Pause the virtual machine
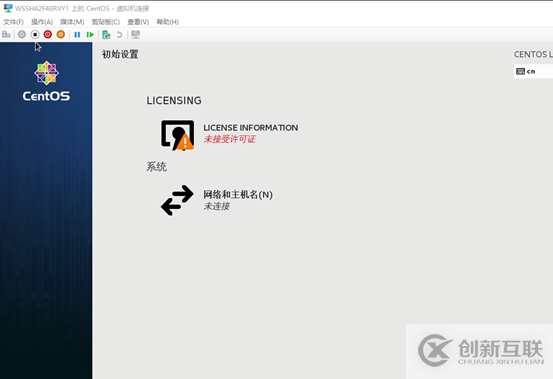 (x=77, y=35)
